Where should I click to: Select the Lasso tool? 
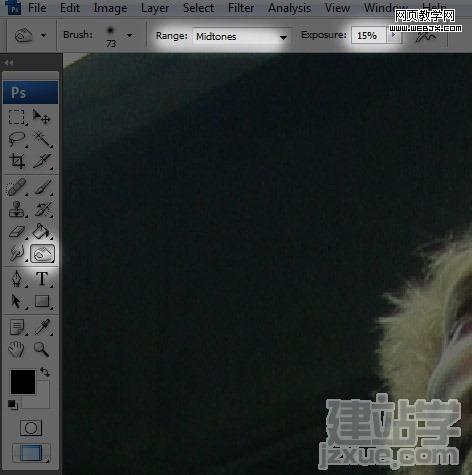point(17,139)
